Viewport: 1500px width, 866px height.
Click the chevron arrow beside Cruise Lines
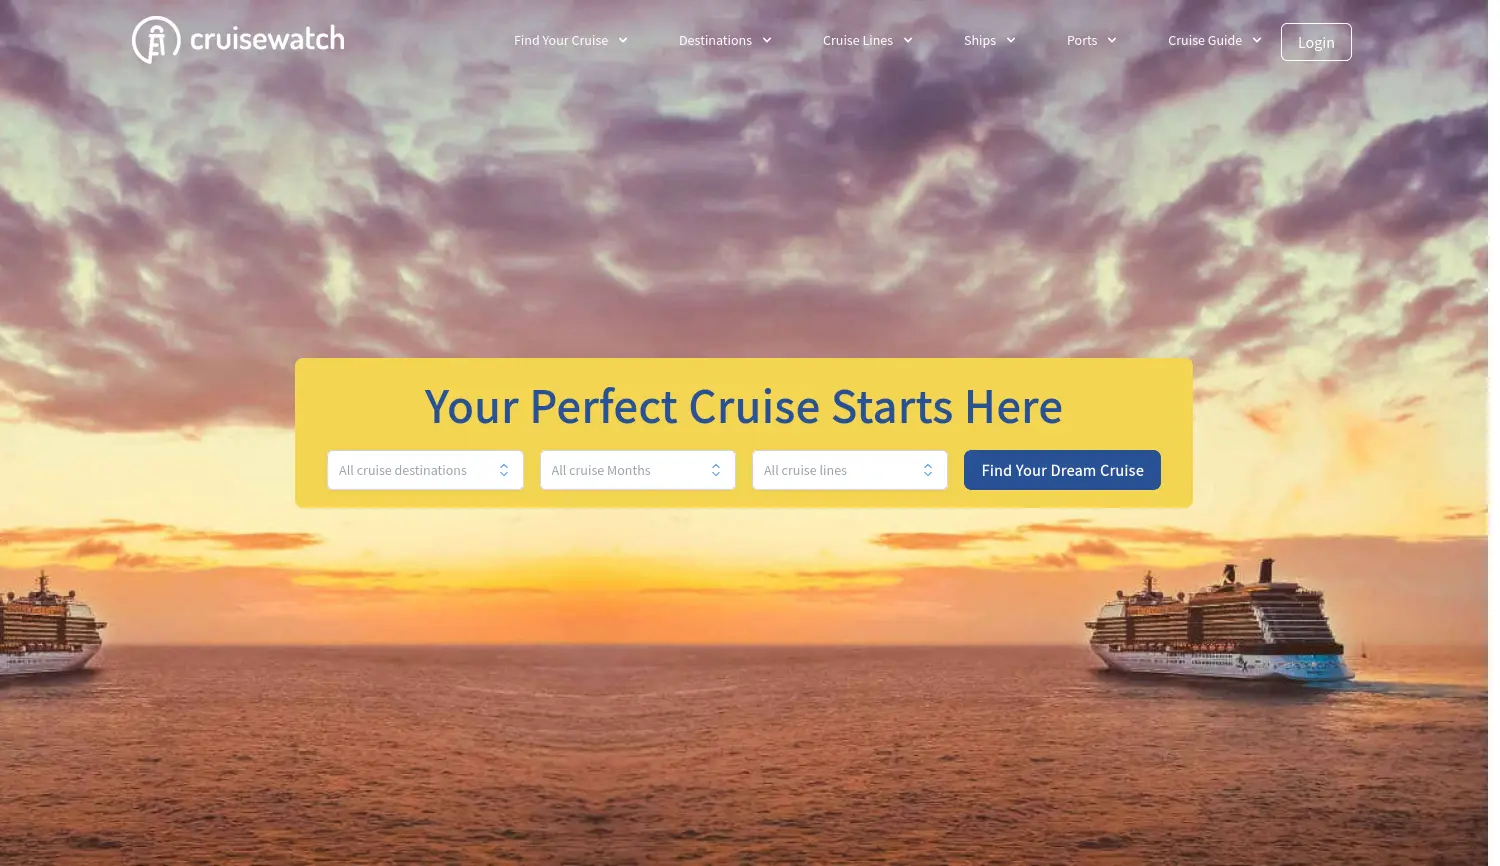[x=908, y=41]
